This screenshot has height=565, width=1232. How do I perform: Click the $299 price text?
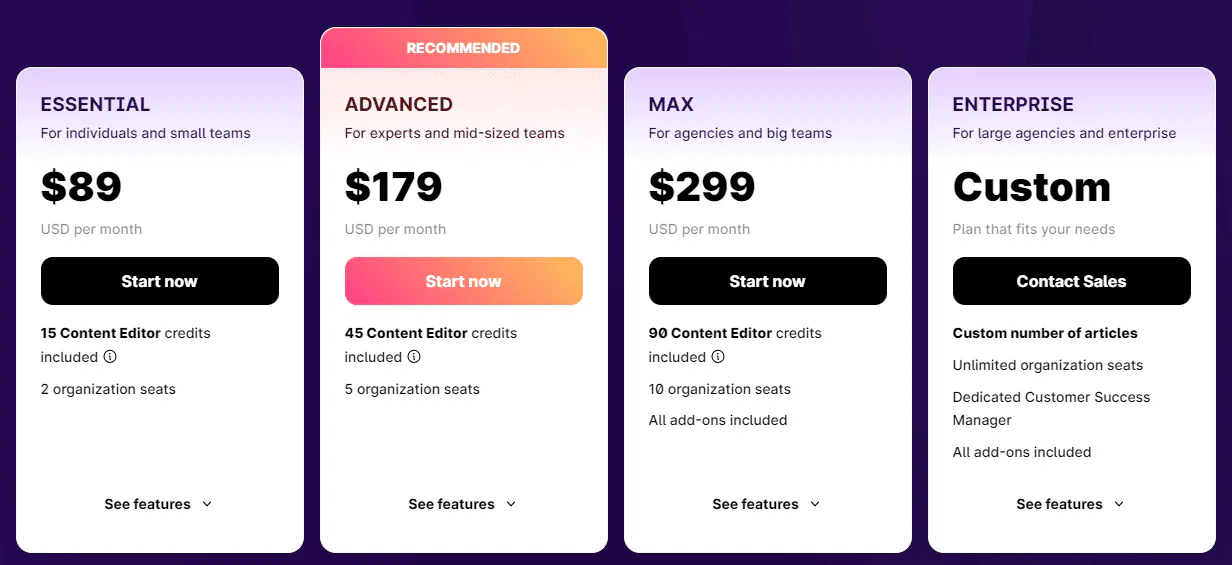[702, 187]
